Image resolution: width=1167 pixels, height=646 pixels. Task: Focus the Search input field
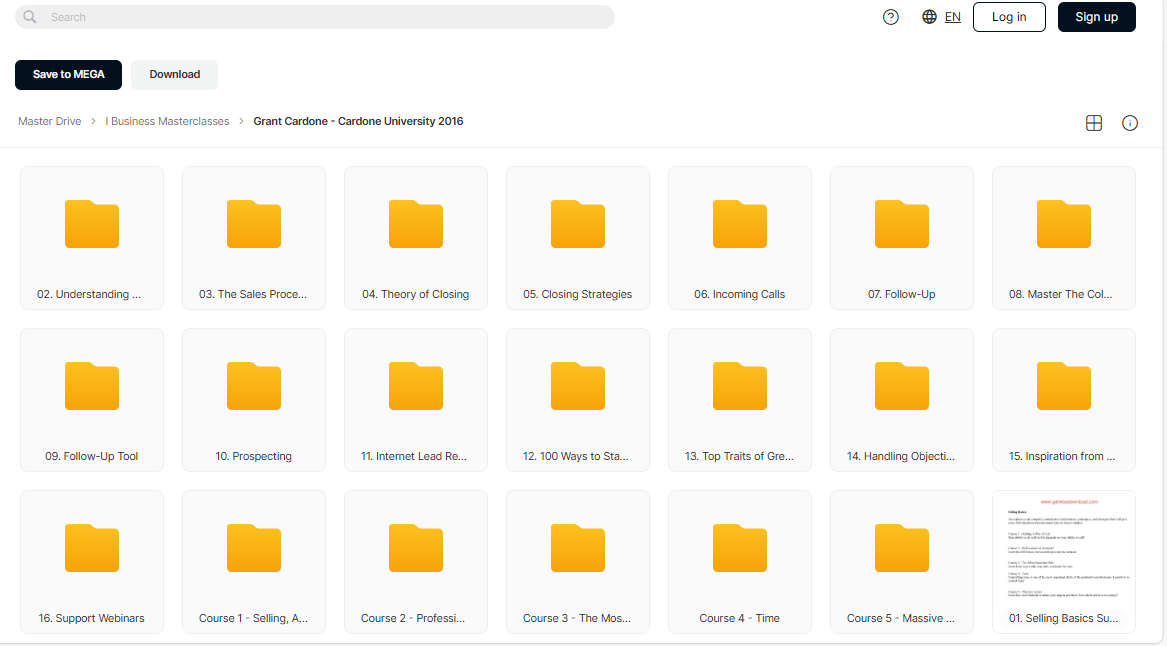pyautogui.click(x=315, y=16)
